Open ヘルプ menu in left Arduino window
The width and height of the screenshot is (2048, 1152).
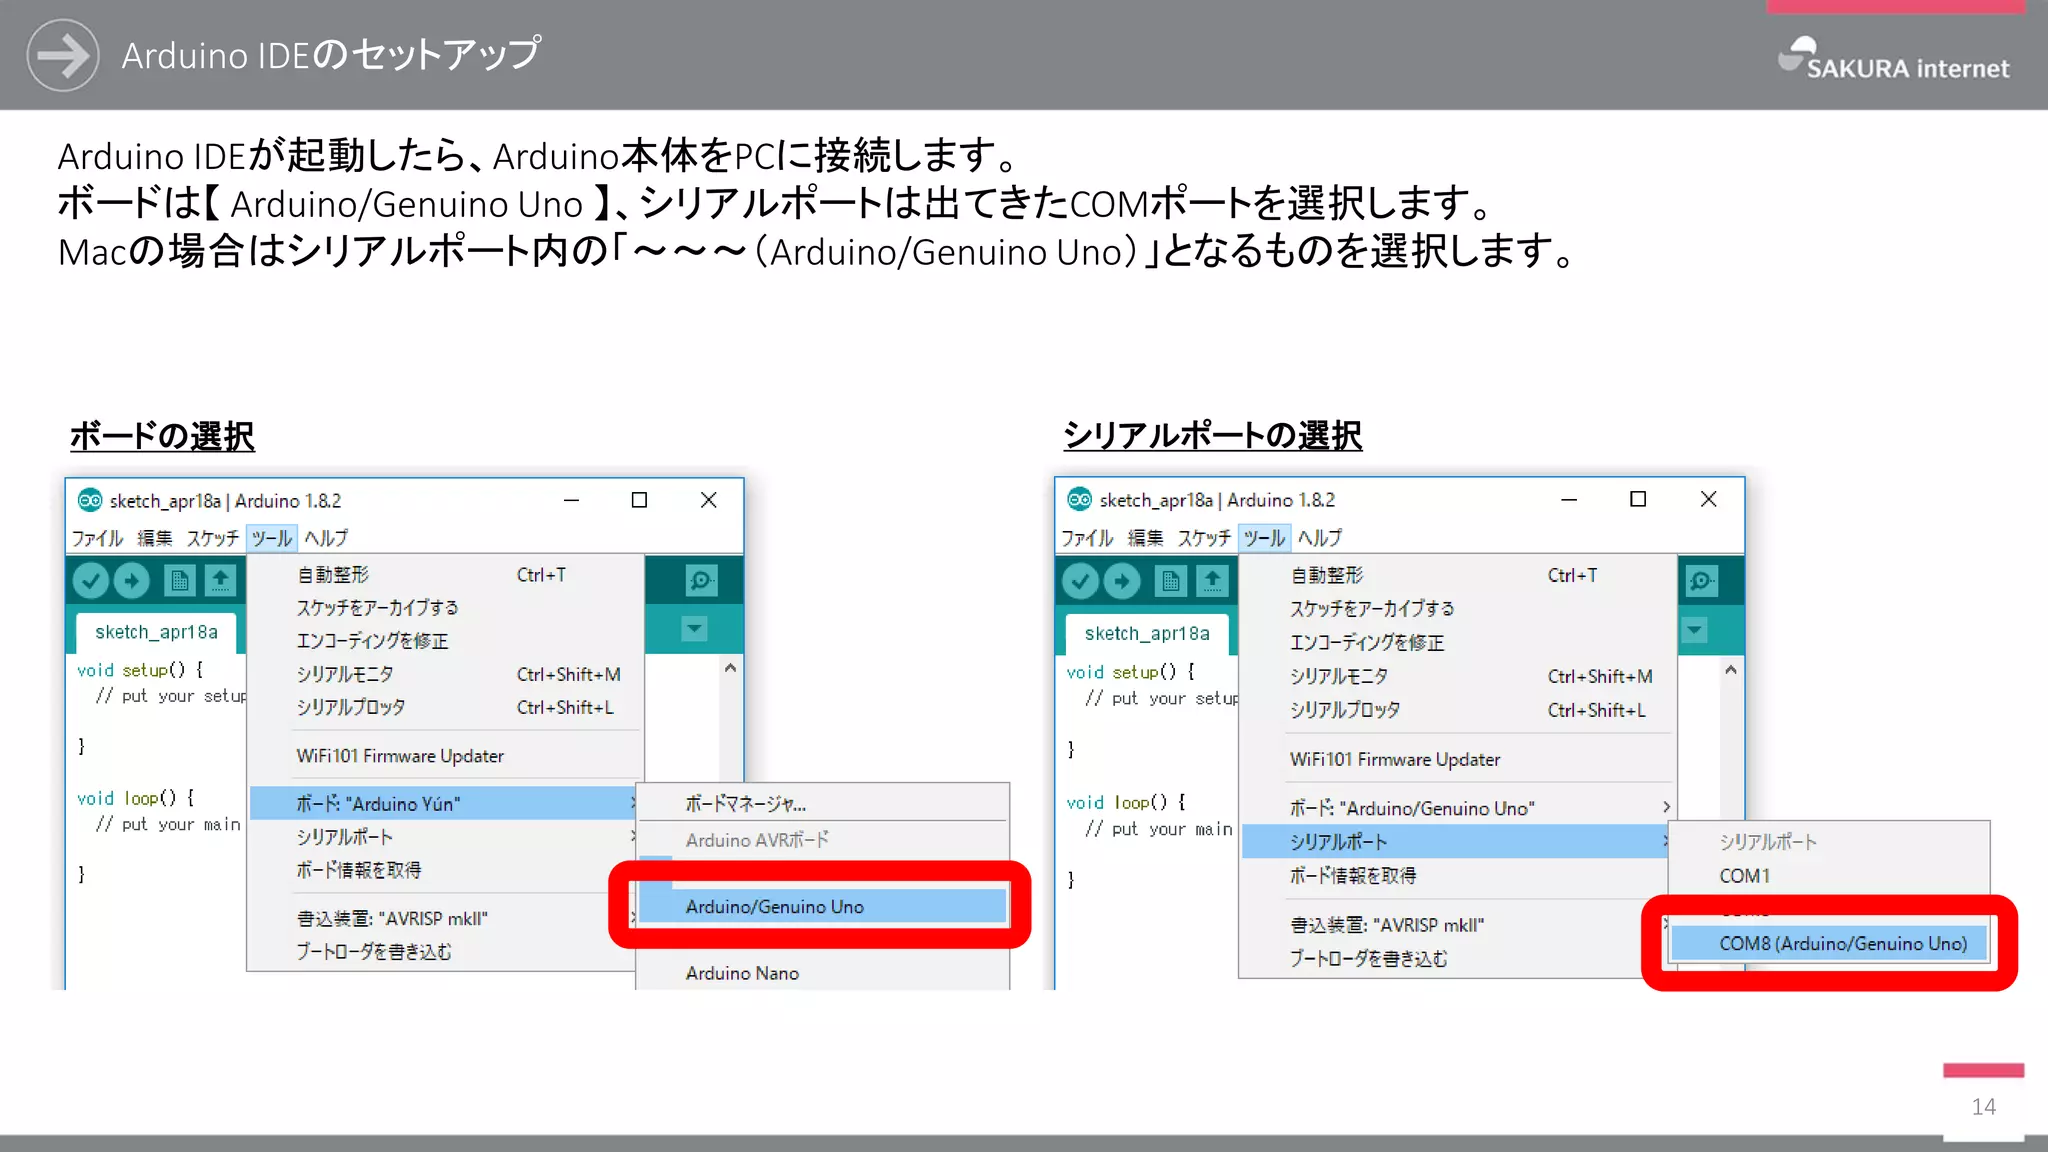pyautogui.click(x=326, y=538)
